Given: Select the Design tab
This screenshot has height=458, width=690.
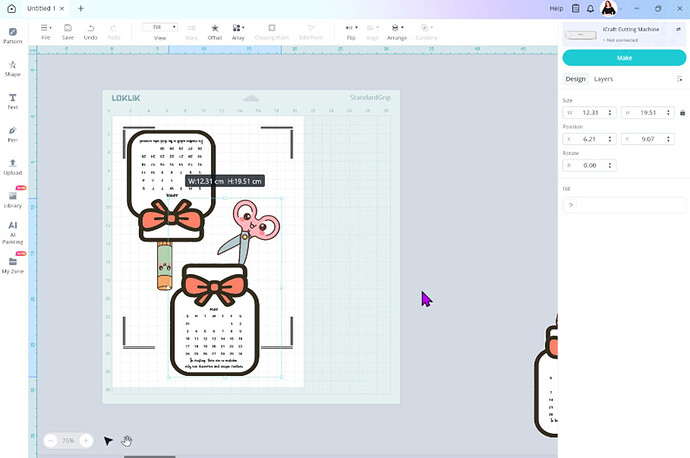Looking at the screenshot, I should (575, 79).
